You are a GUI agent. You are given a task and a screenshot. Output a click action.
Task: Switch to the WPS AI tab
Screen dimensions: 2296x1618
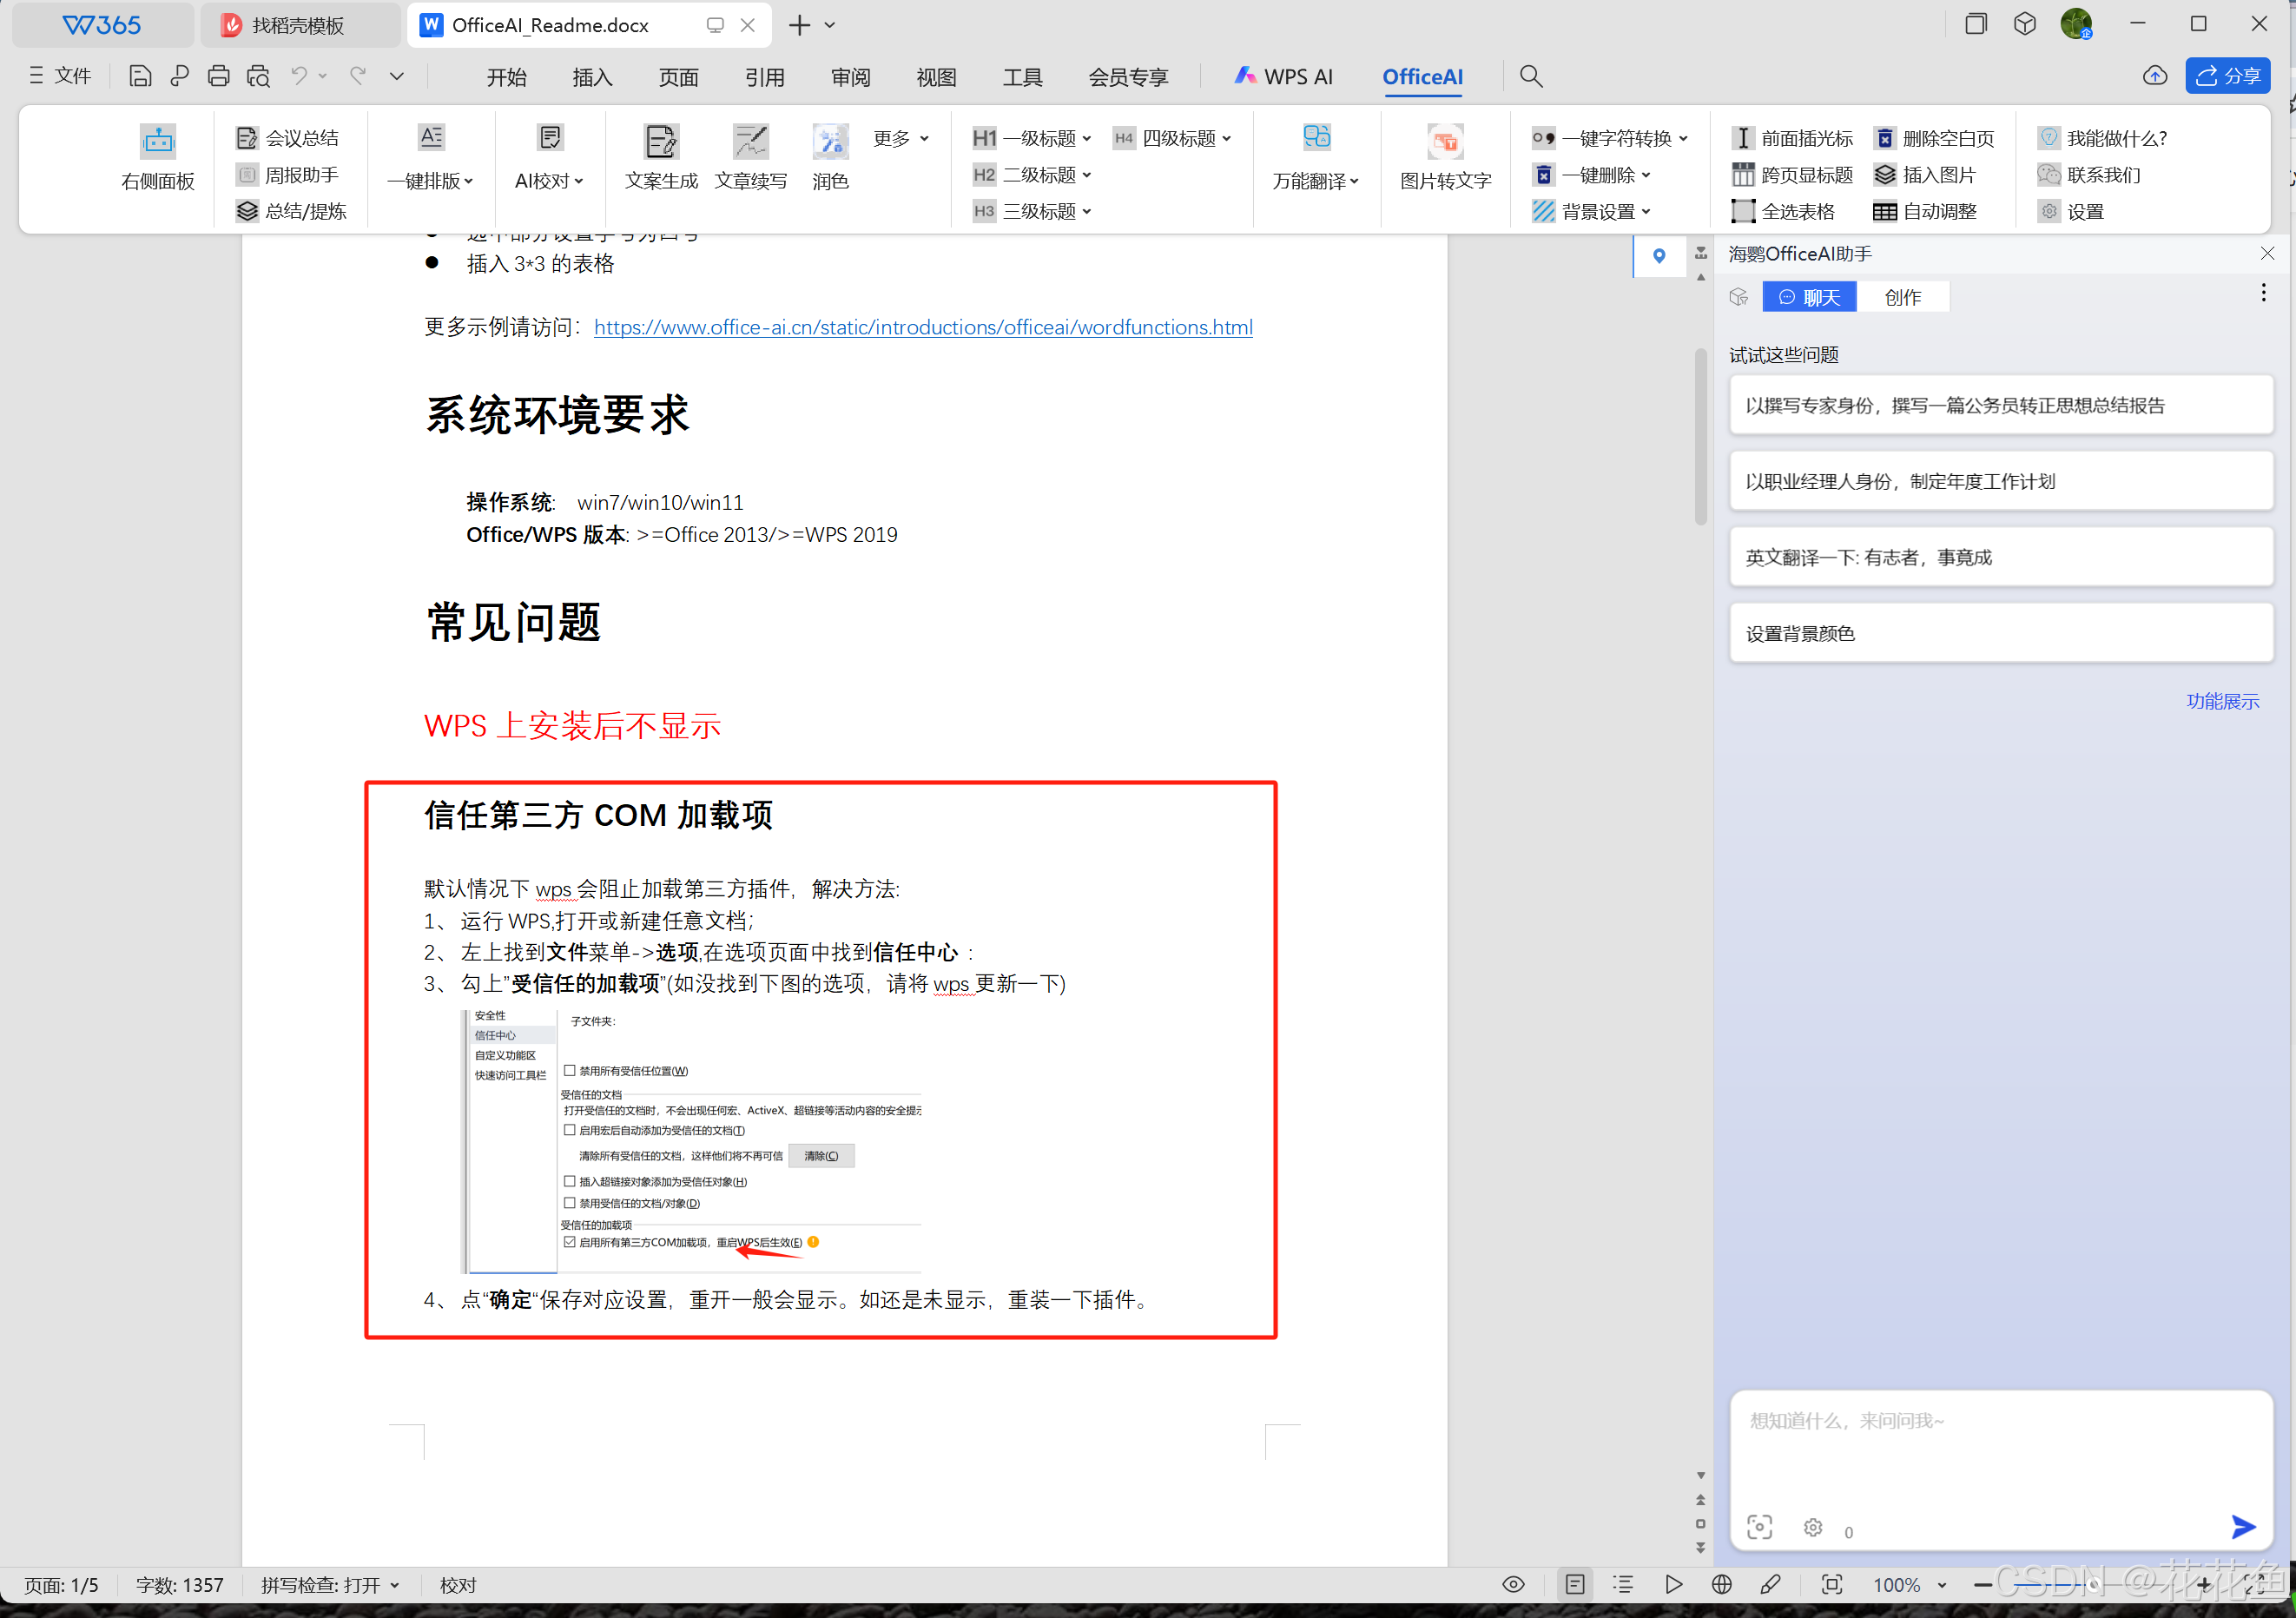click(x=1284, y=77)
